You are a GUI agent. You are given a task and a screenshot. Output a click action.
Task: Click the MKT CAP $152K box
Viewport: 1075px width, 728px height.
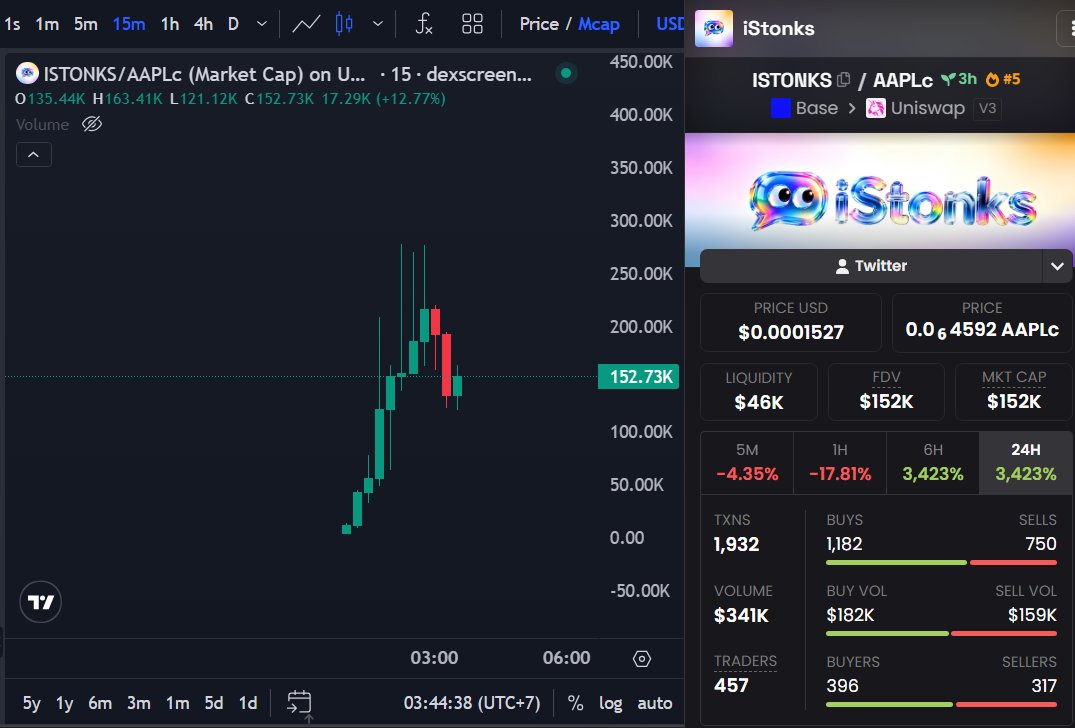(1013, 391)
